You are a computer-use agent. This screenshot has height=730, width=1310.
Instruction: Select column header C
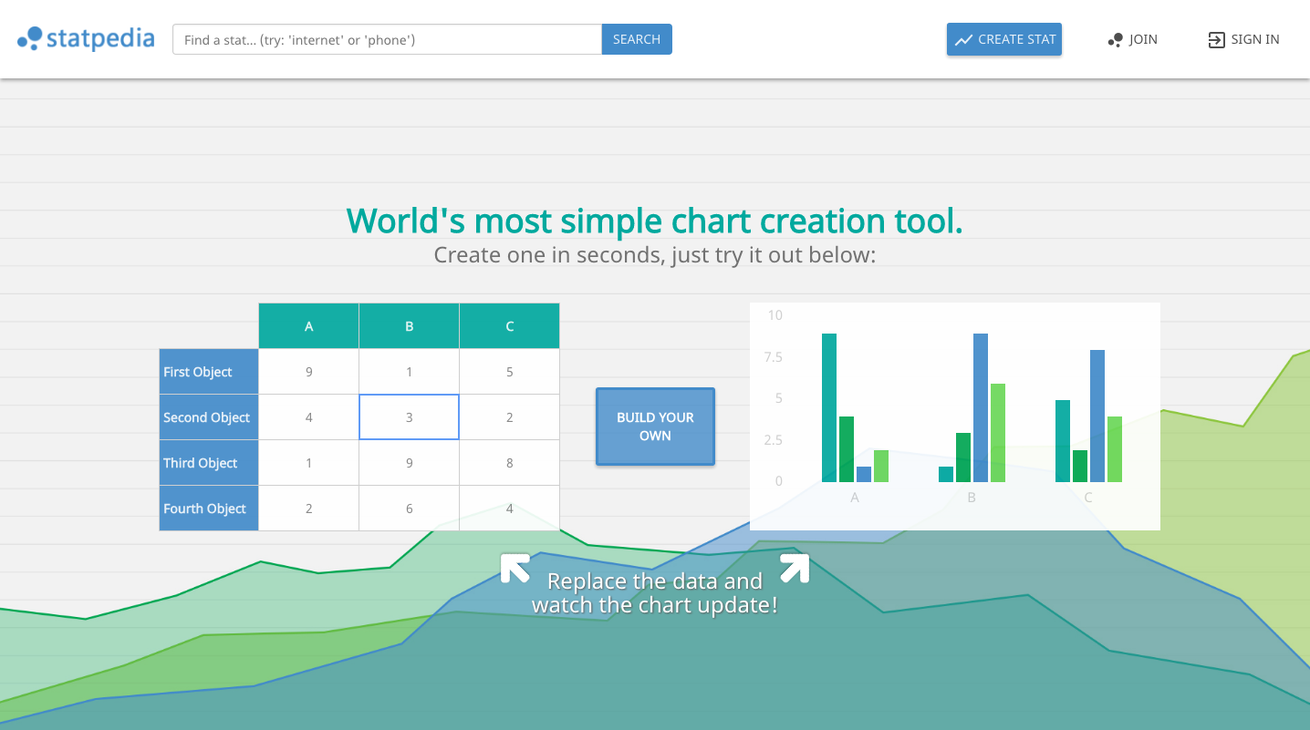click(x=510, y=326)
